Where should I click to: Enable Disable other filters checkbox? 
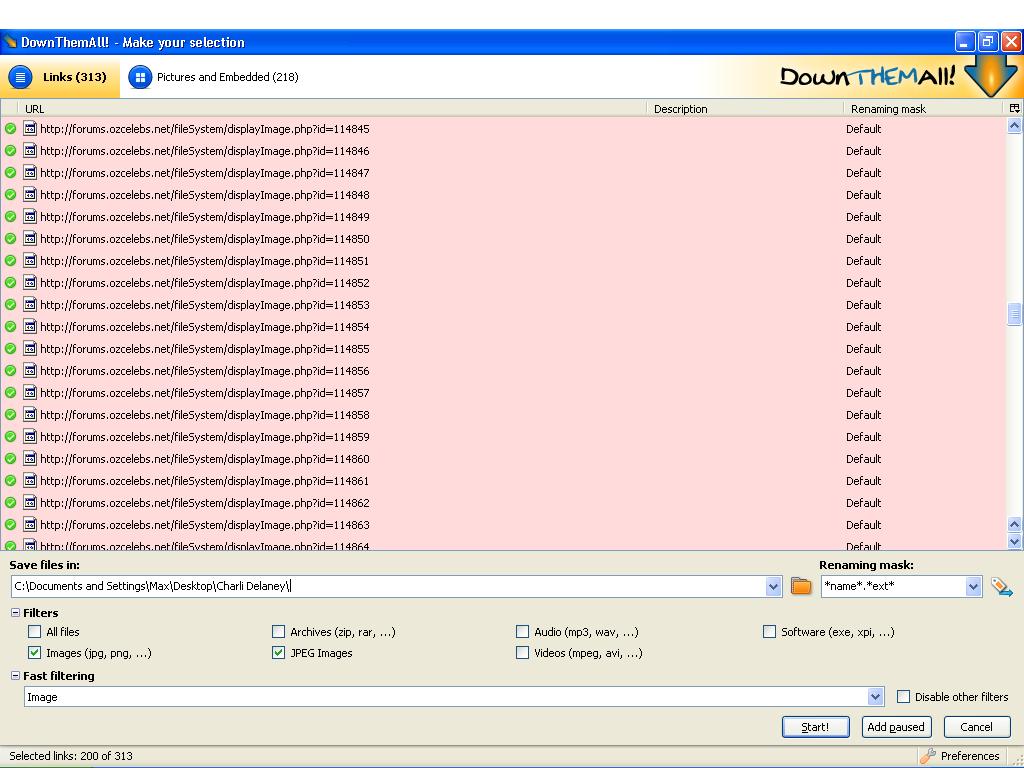coord(904,697)
